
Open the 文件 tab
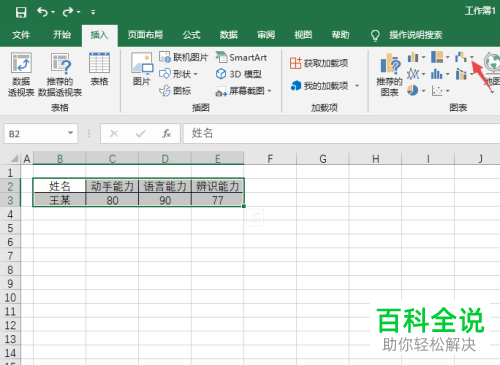tap(21, 35)
